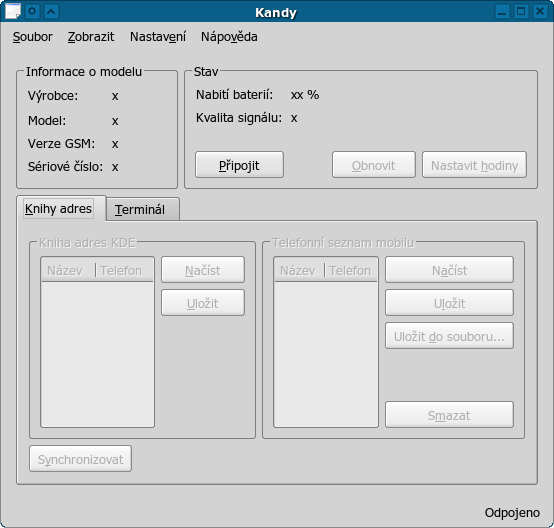
Task: Click the Připojit button
Action: click(x=239, y=165)
